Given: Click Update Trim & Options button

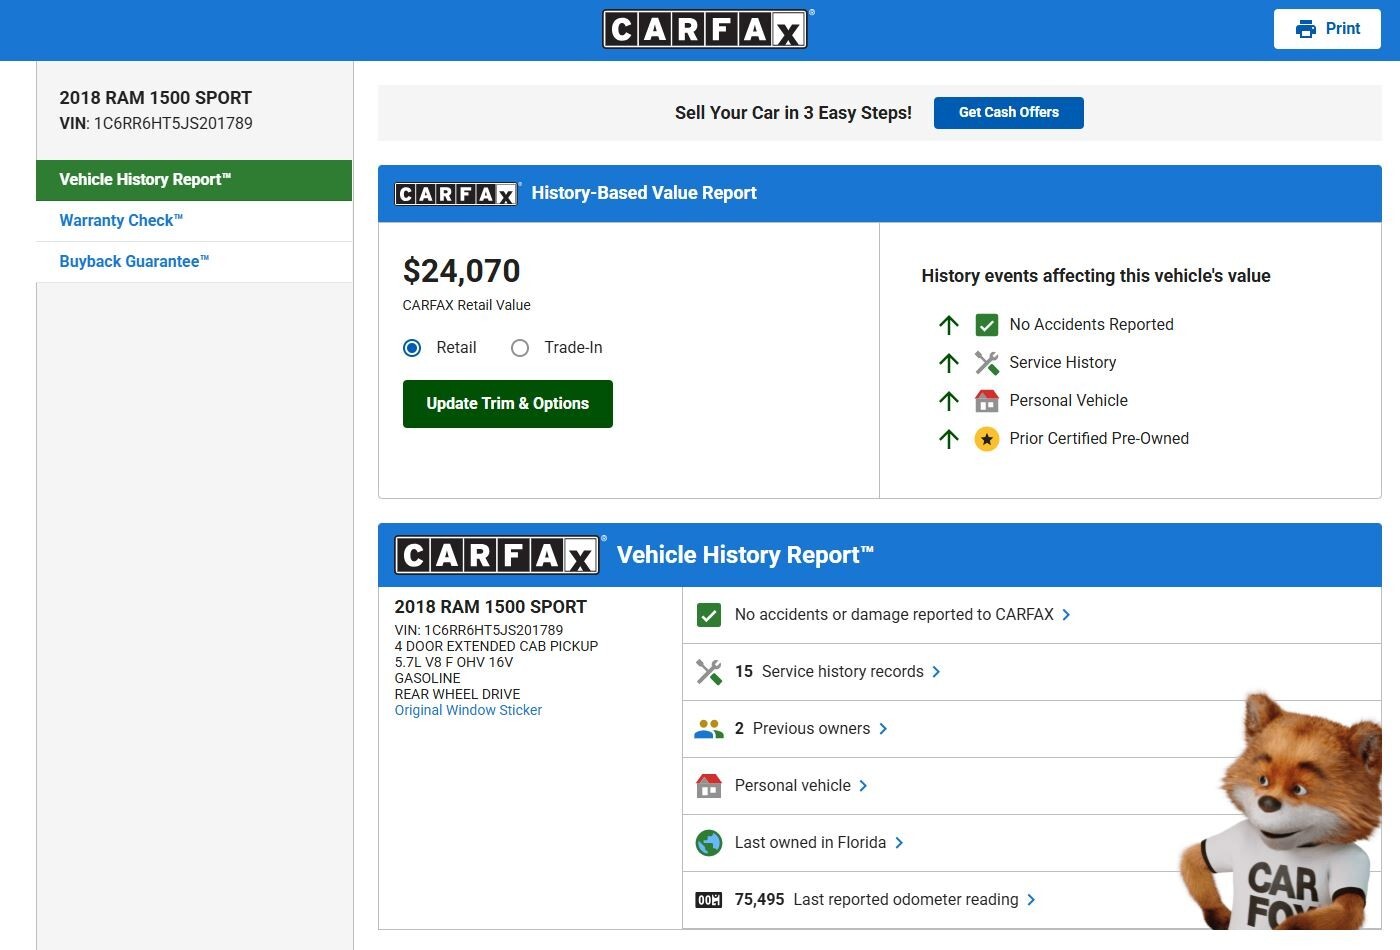Looking at the screenshot, I should click(508, 404).
